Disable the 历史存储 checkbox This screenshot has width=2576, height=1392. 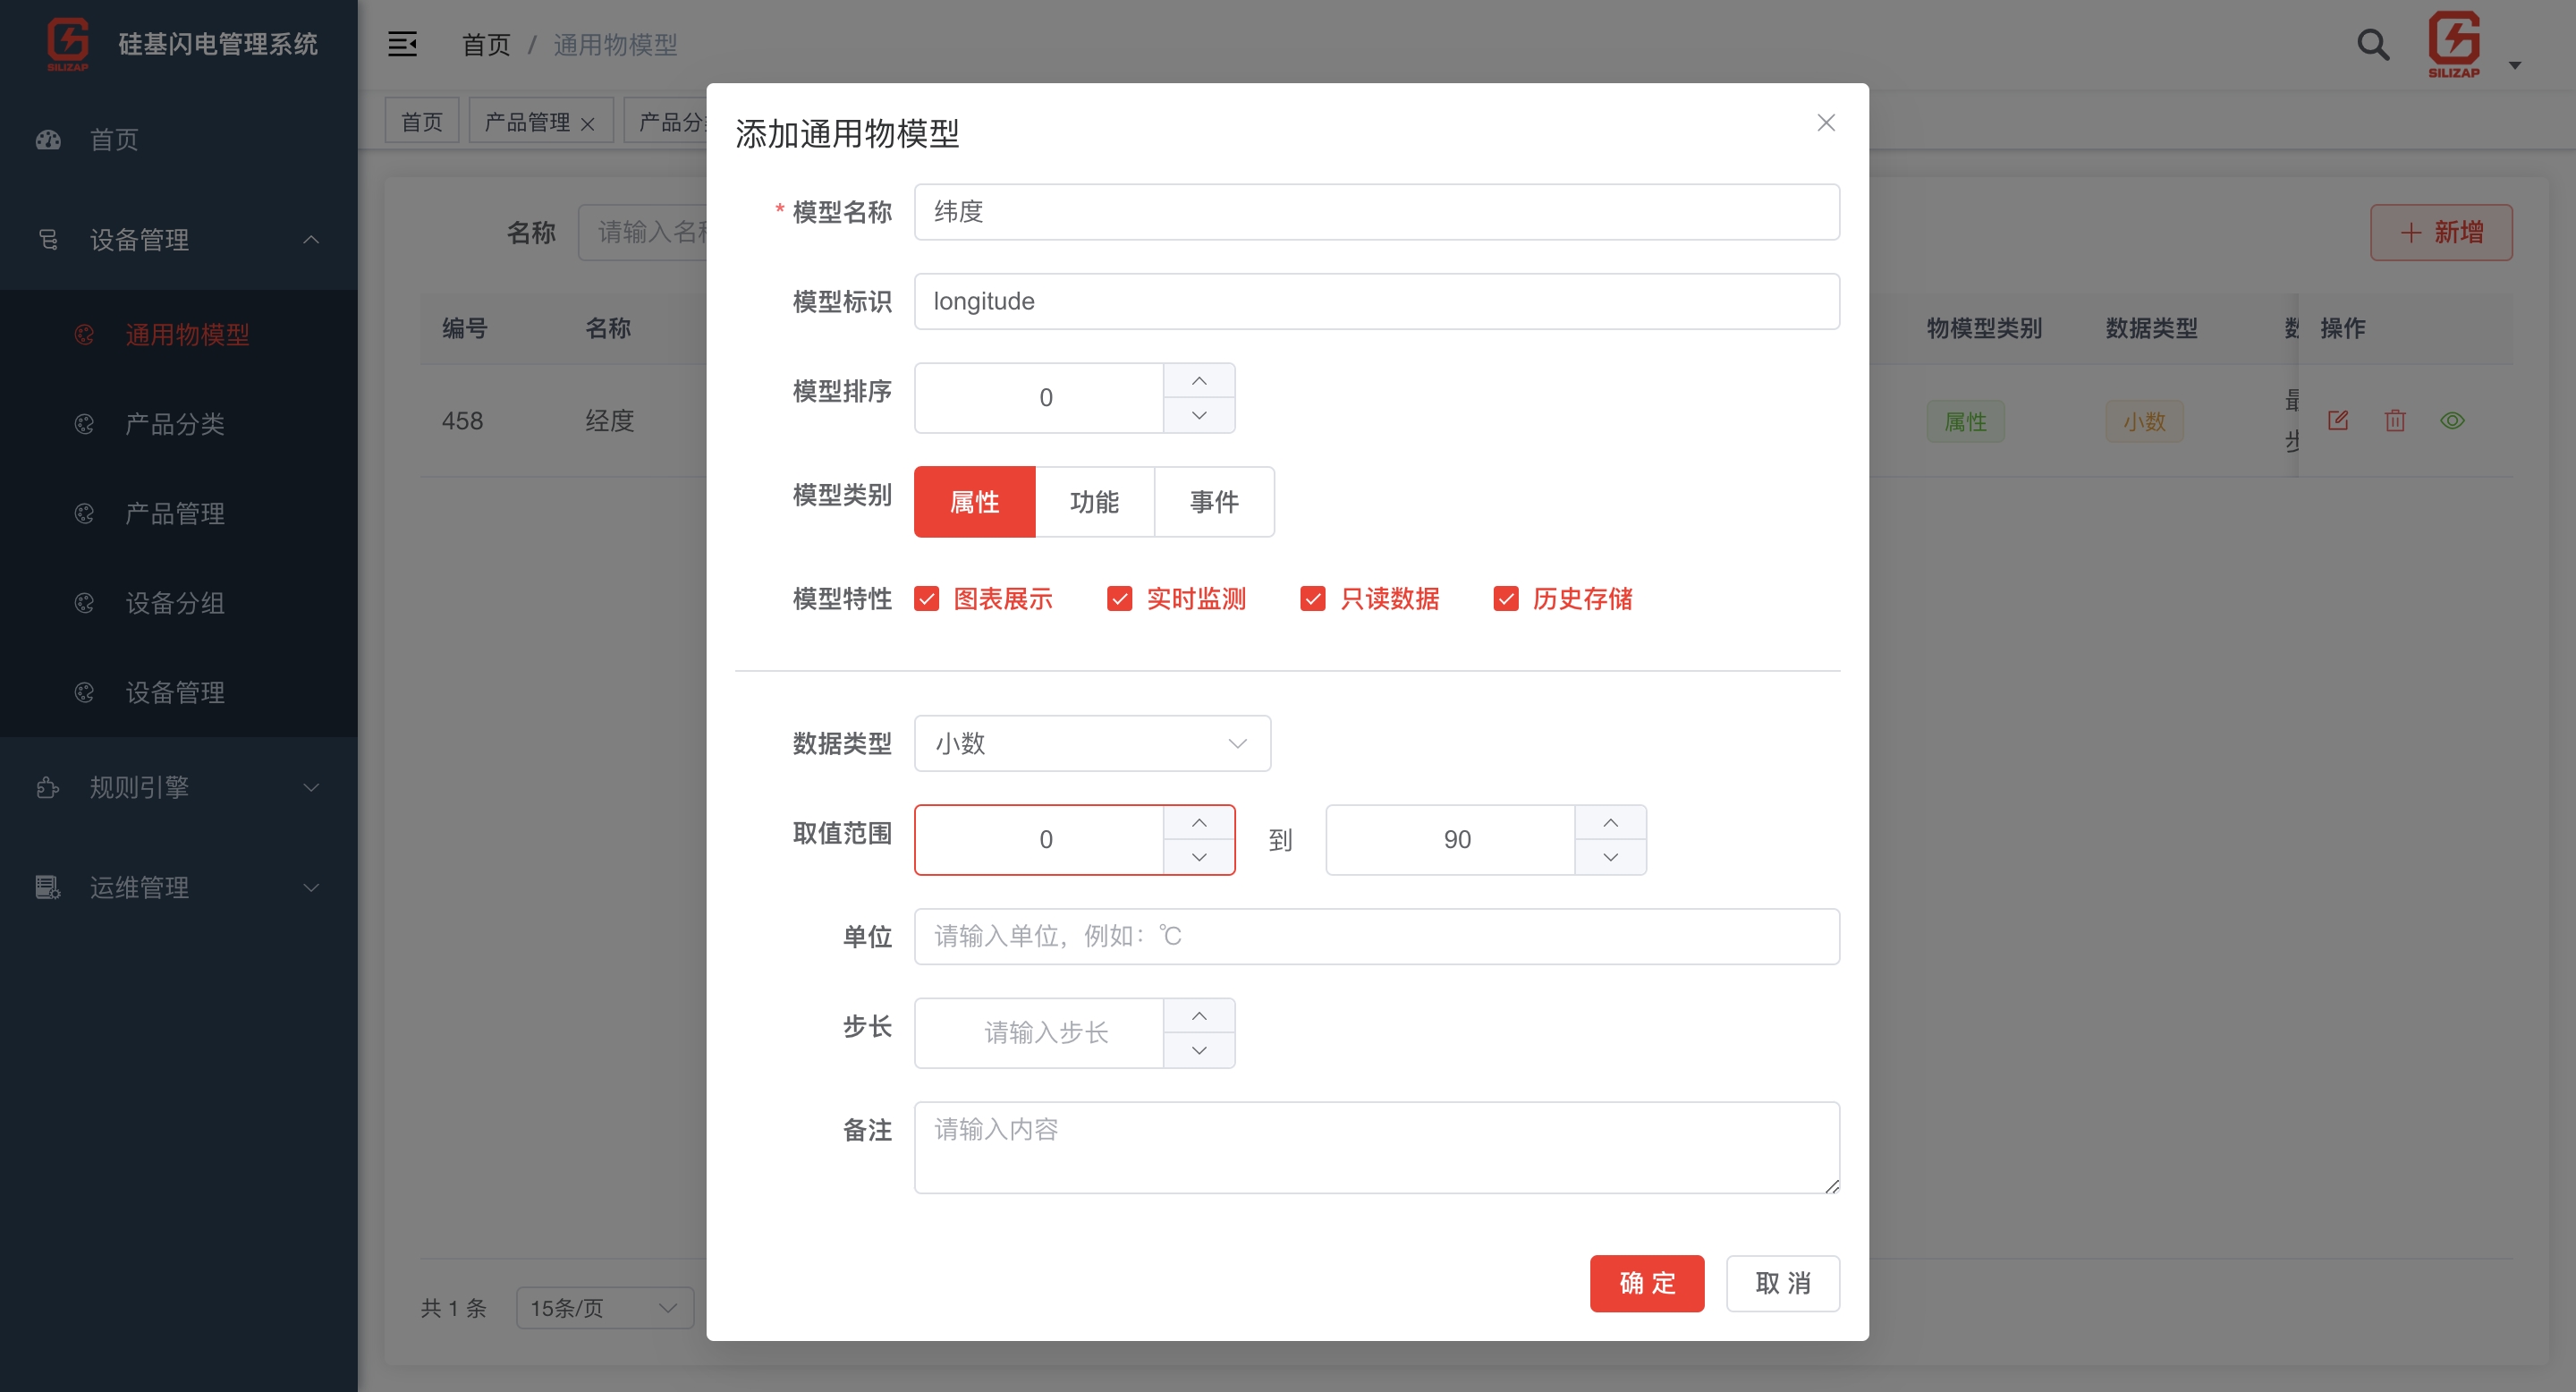1505,599
